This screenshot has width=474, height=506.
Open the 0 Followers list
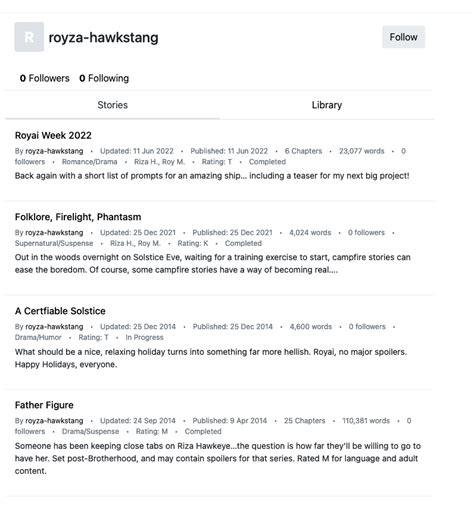[x=45, y=78]
